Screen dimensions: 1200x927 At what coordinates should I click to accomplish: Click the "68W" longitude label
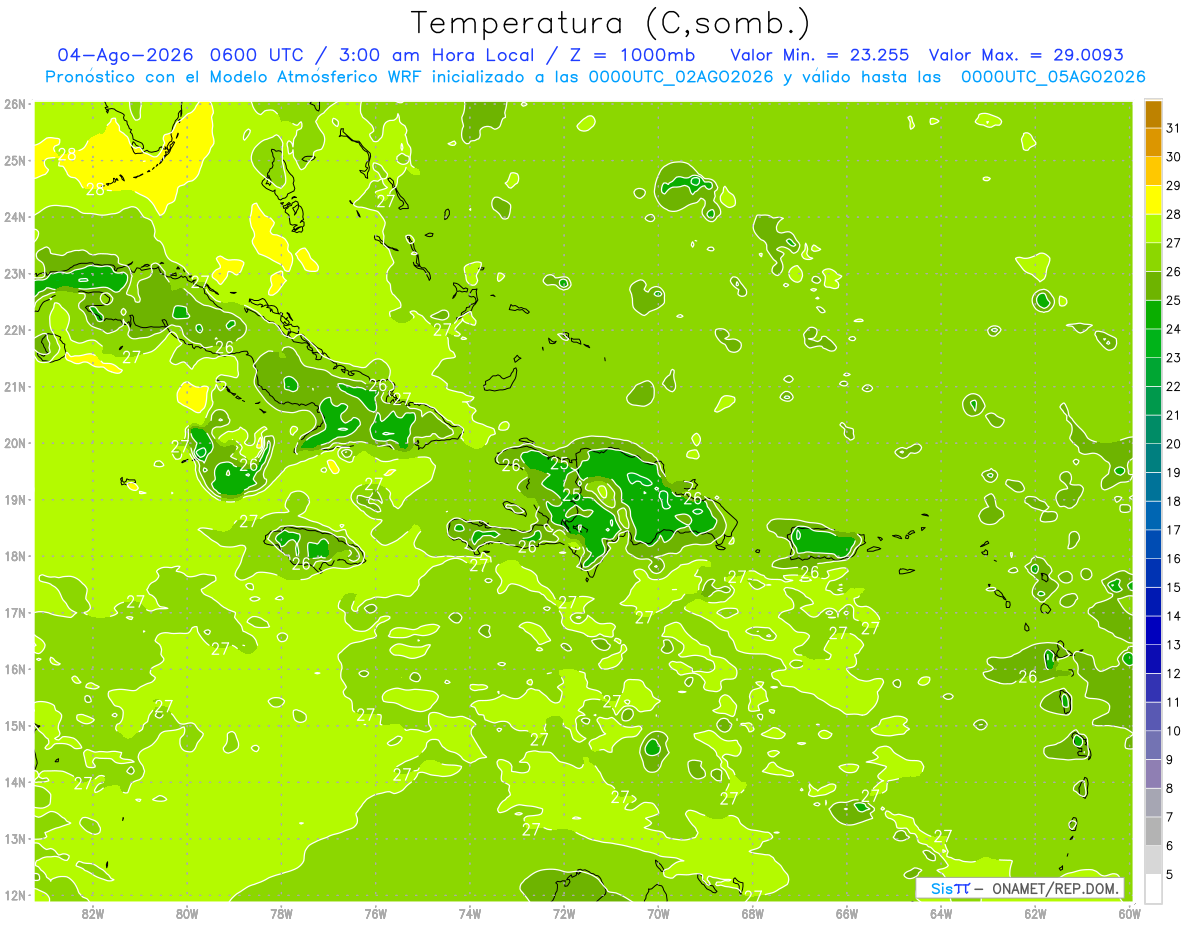click(x=752, y=913)
